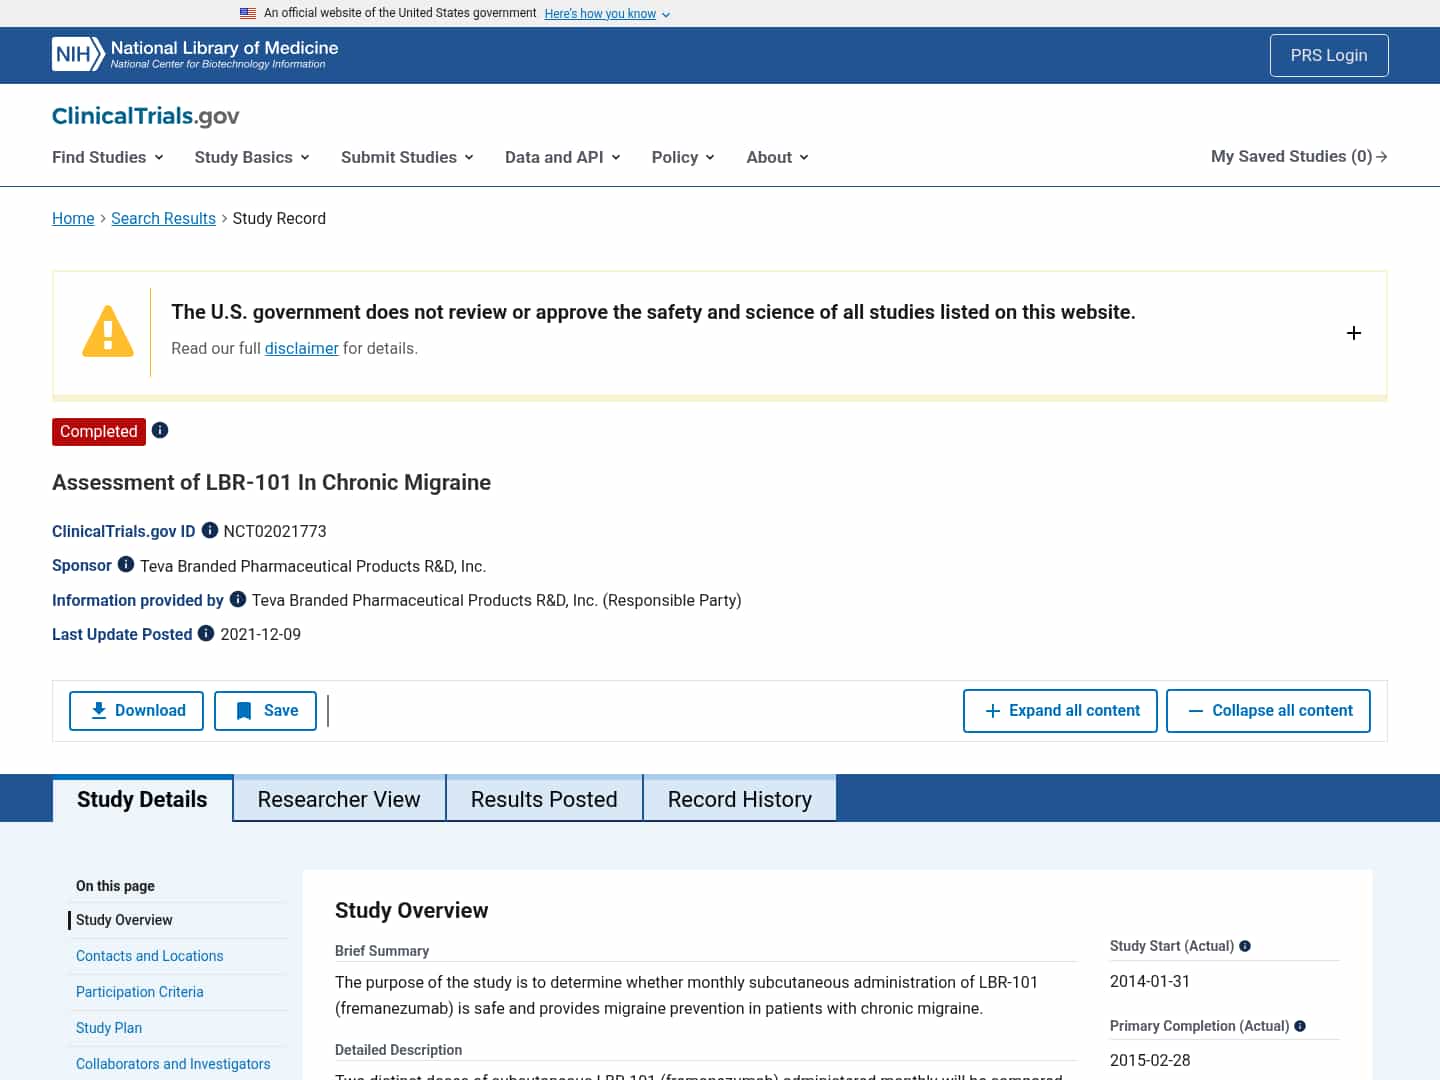Click info icon beside Study Start (Actual)
This screenshot has height=1080, width=1440.
click(x=1245, y=946)
